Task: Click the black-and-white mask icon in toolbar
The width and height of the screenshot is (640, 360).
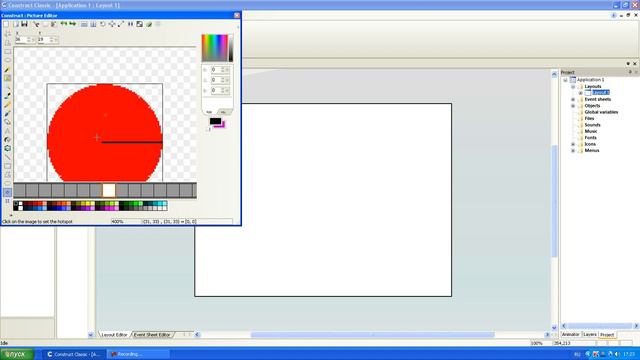Action: [x=140, y=24]
